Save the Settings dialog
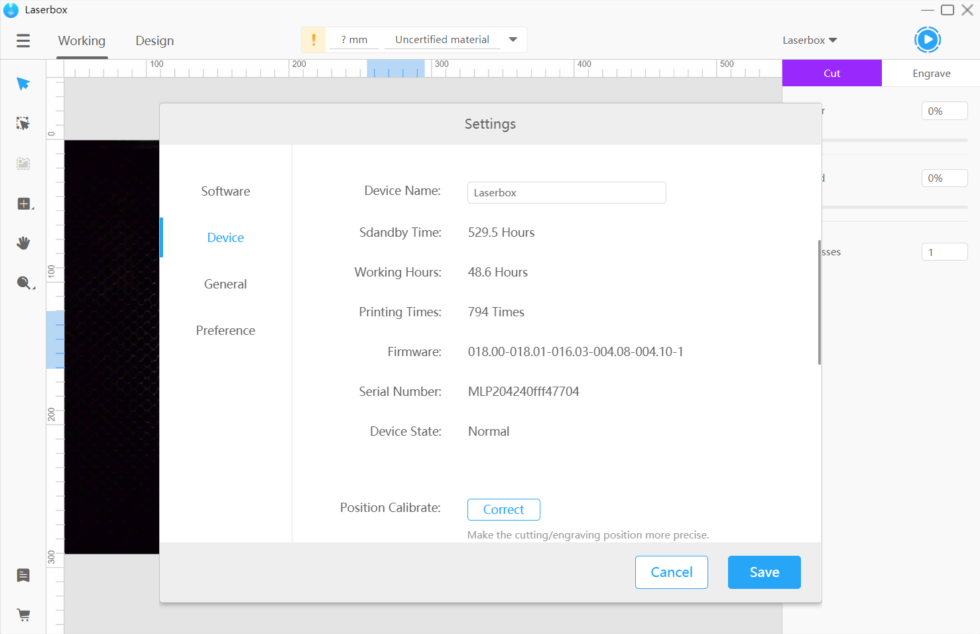The image size is (980, 634). click(764, 572)
